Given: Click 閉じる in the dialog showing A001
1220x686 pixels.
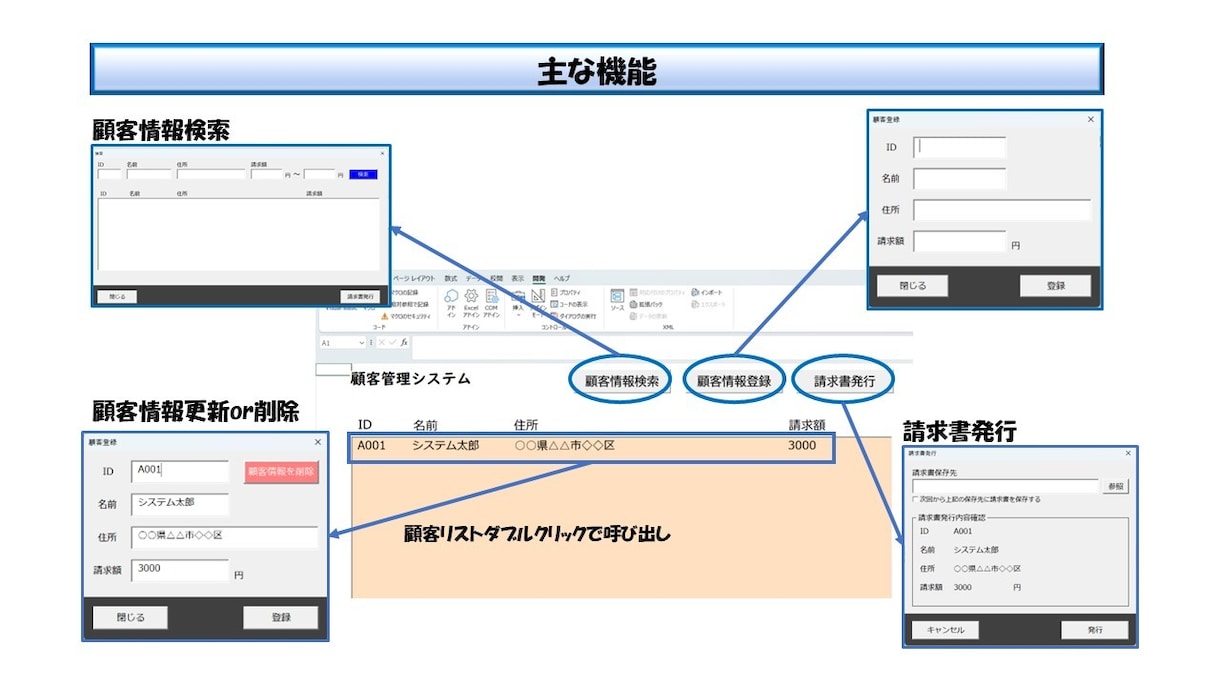Looking at the screenshot, I should click(x=130, y=617).
